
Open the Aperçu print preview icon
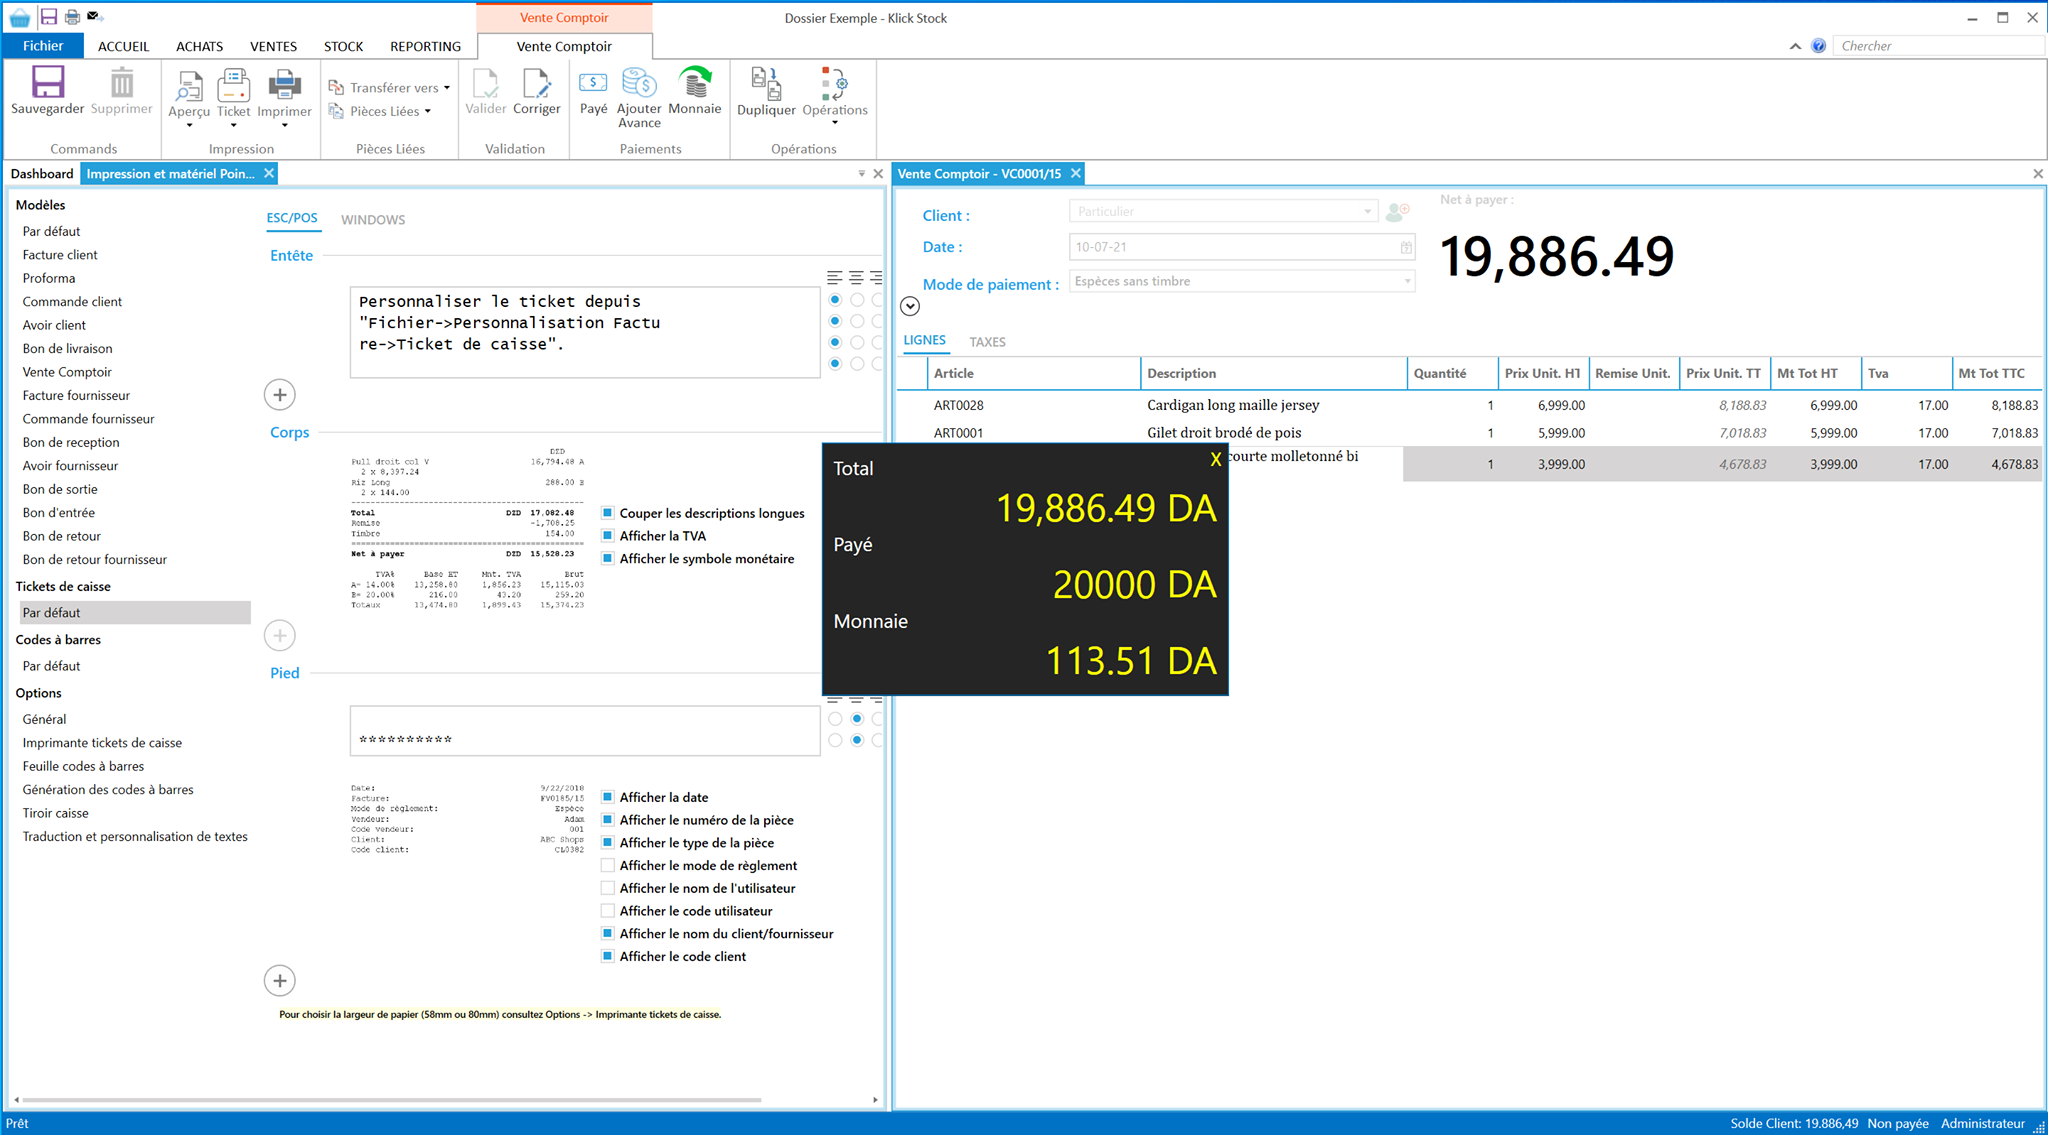[188, 87]
